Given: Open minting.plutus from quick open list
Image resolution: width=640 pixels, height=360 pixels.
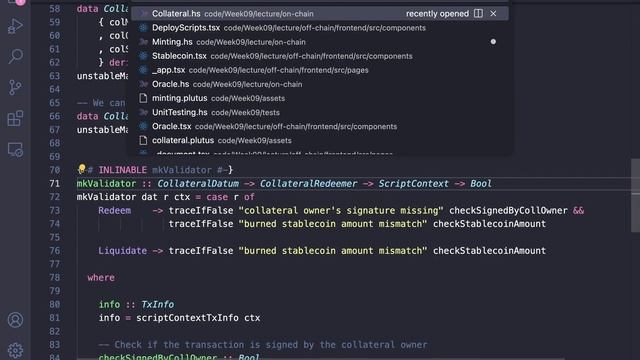Looking at the screenshot, I should pos(320,98).
